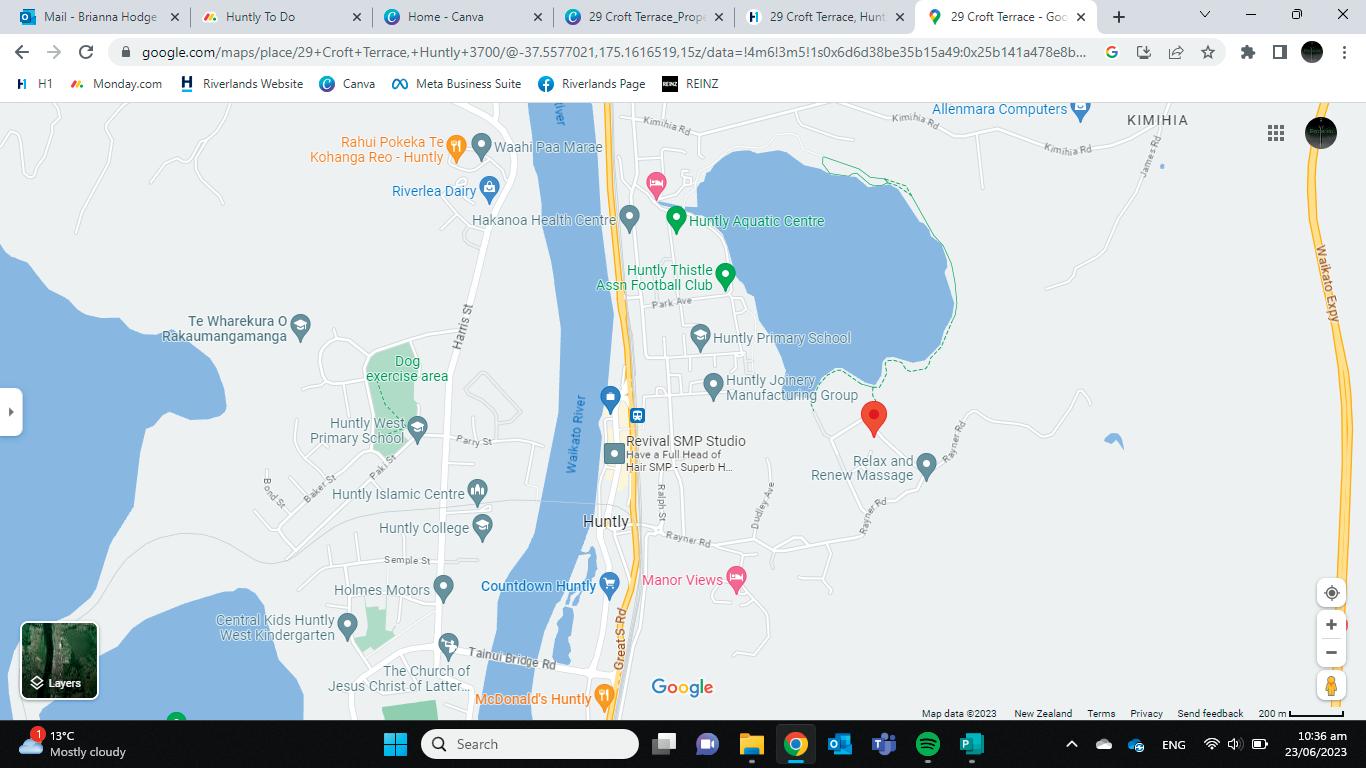Open Holmes Motors map pin
1366x768 pixels.
(443, 588)
